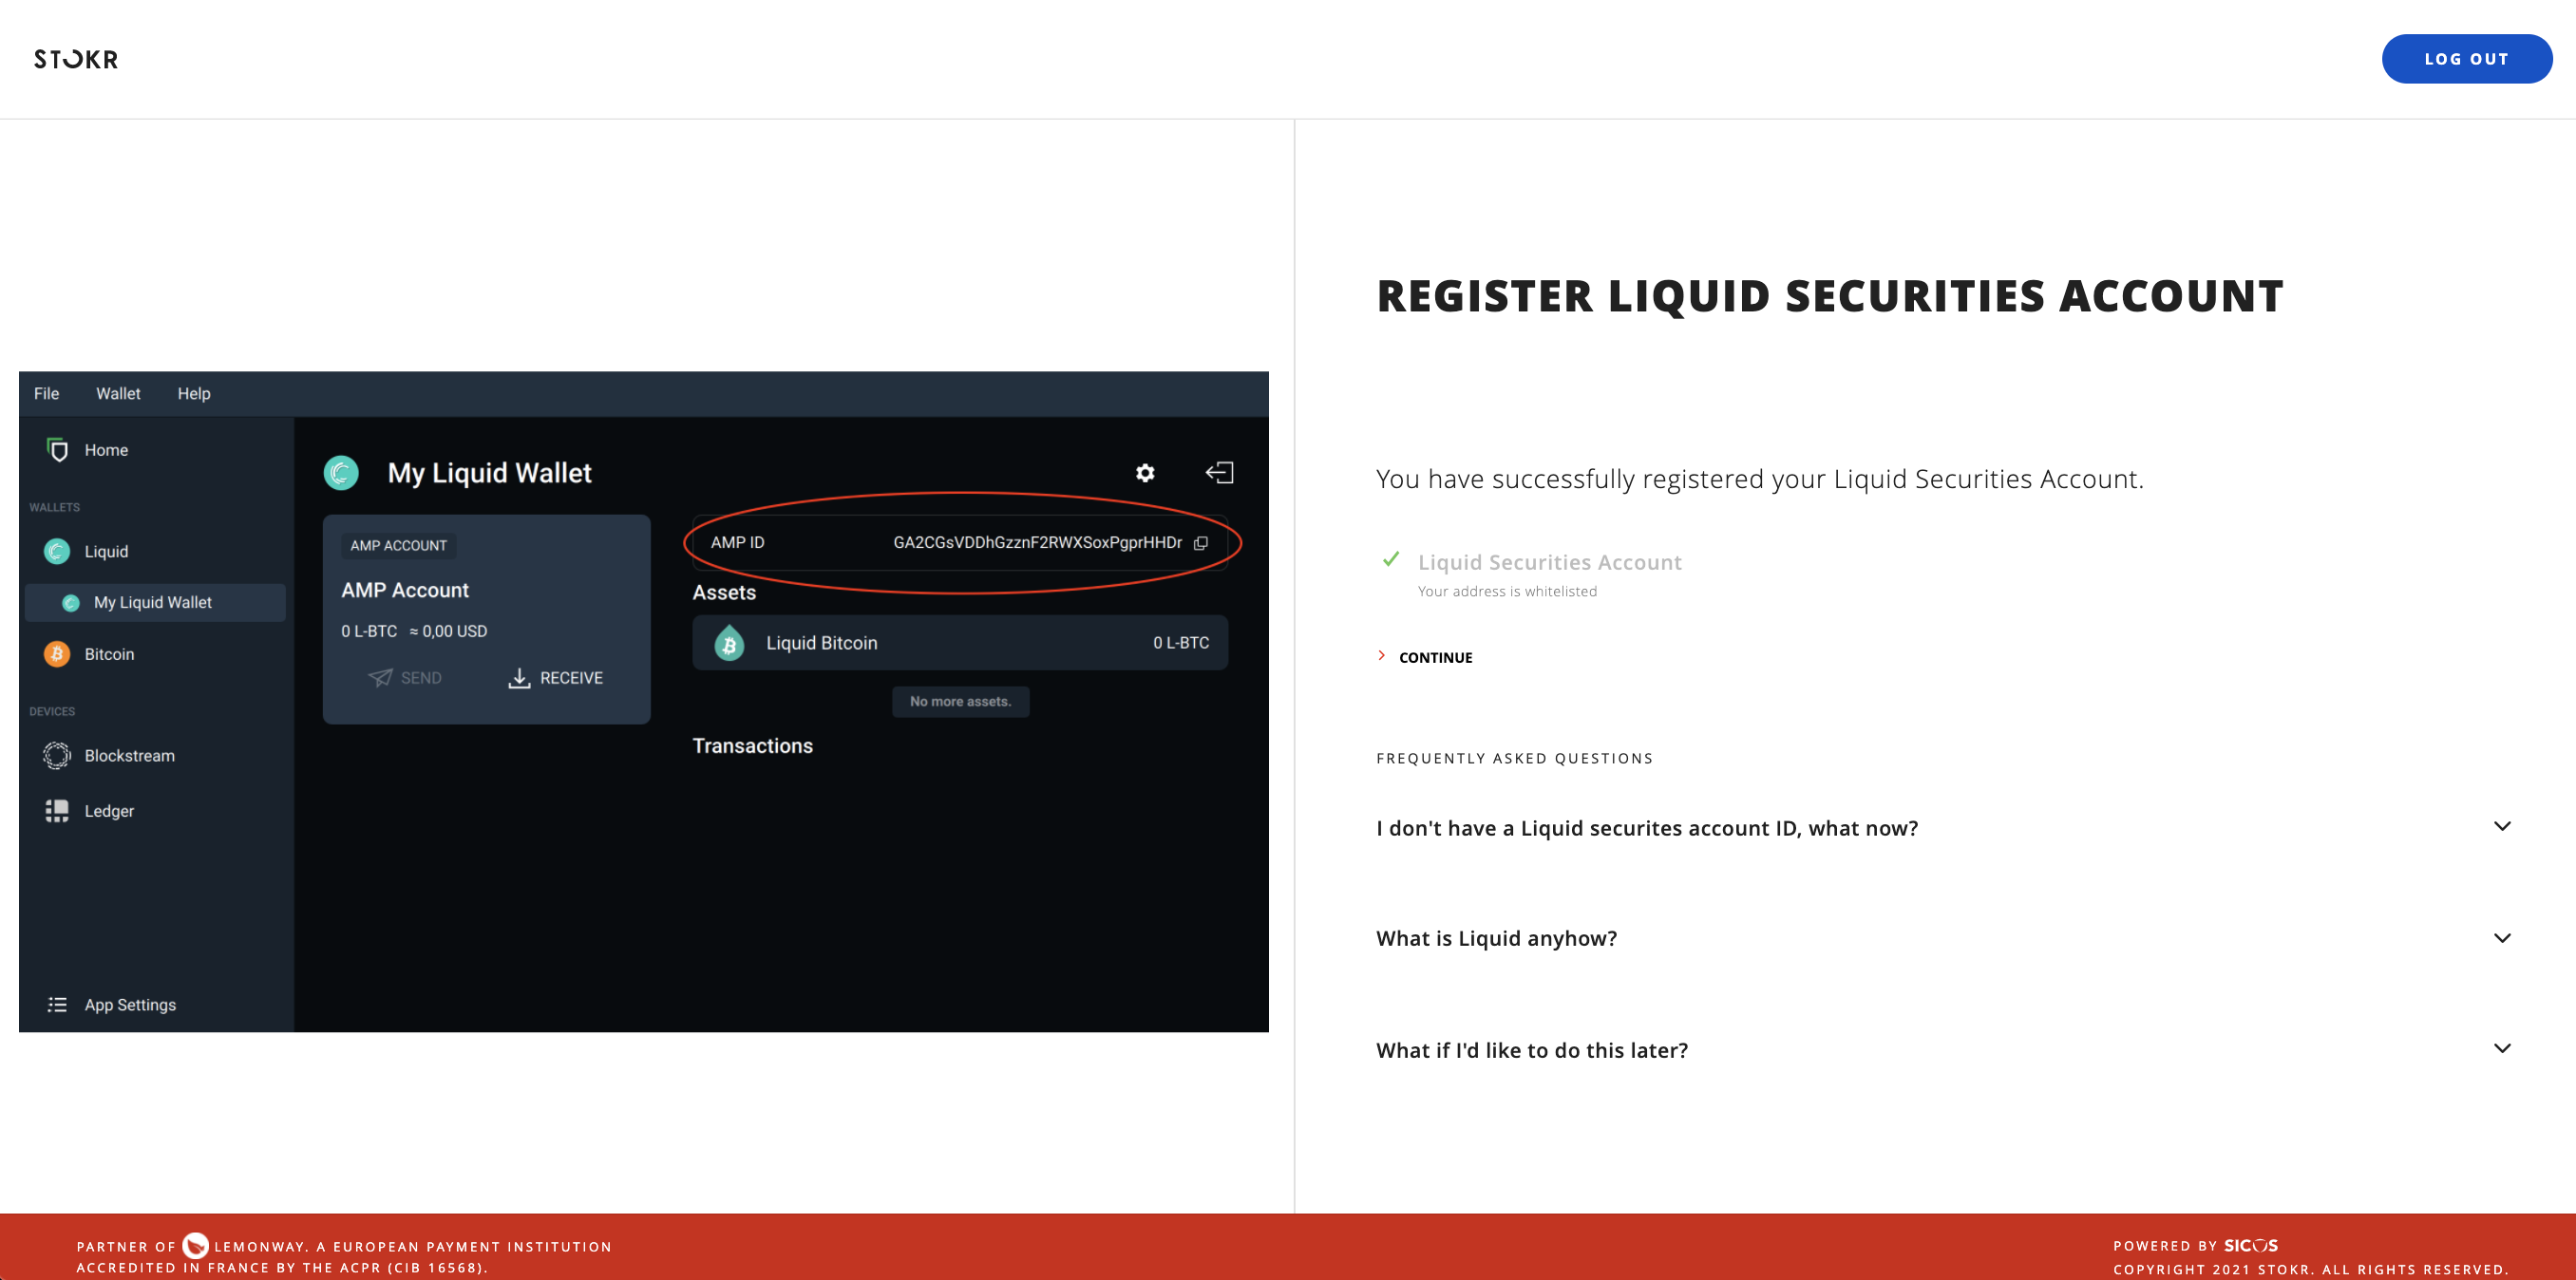Screen dimensions: 2576x1280
Task: Select the Liquid wallet icon in sidebar
Action: 57,551
